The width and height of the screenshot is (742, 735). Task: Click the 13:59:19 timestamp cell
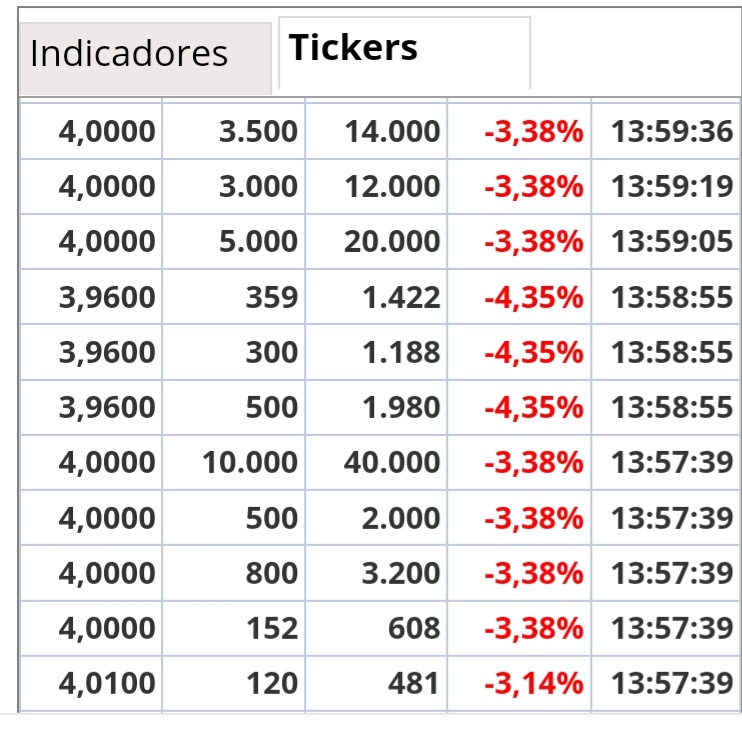[666, 186]
